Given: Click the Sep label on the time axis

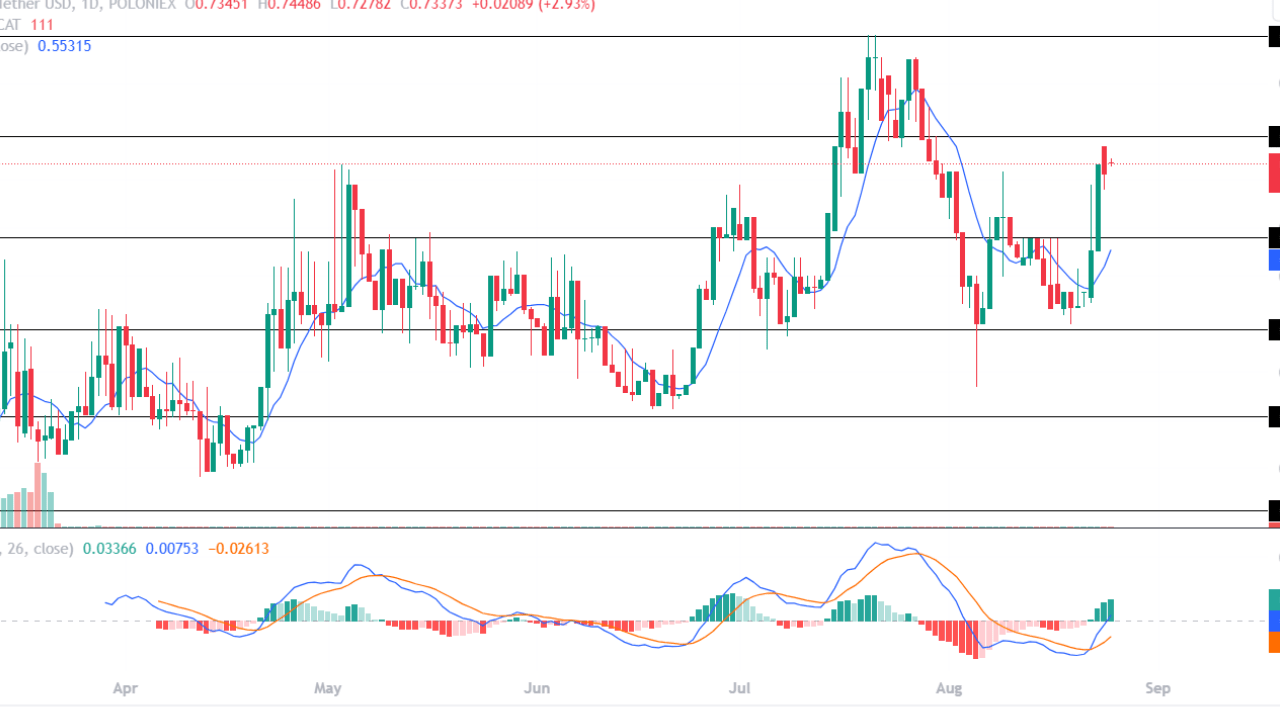Looking at the screenshot, I should coord(1157,688).
